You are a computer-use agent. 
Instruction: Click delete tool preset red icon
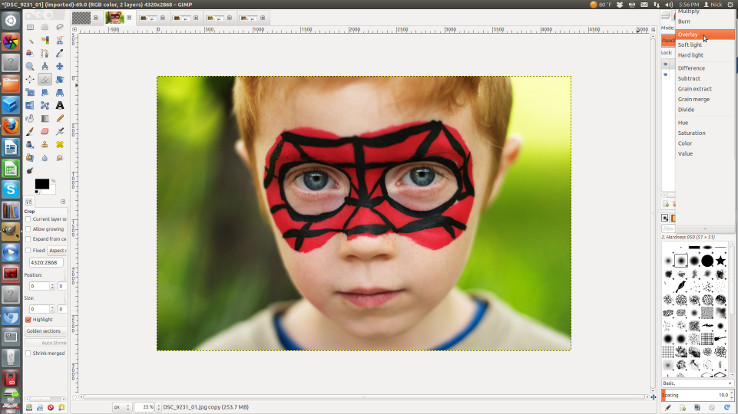tap(50, 407)
